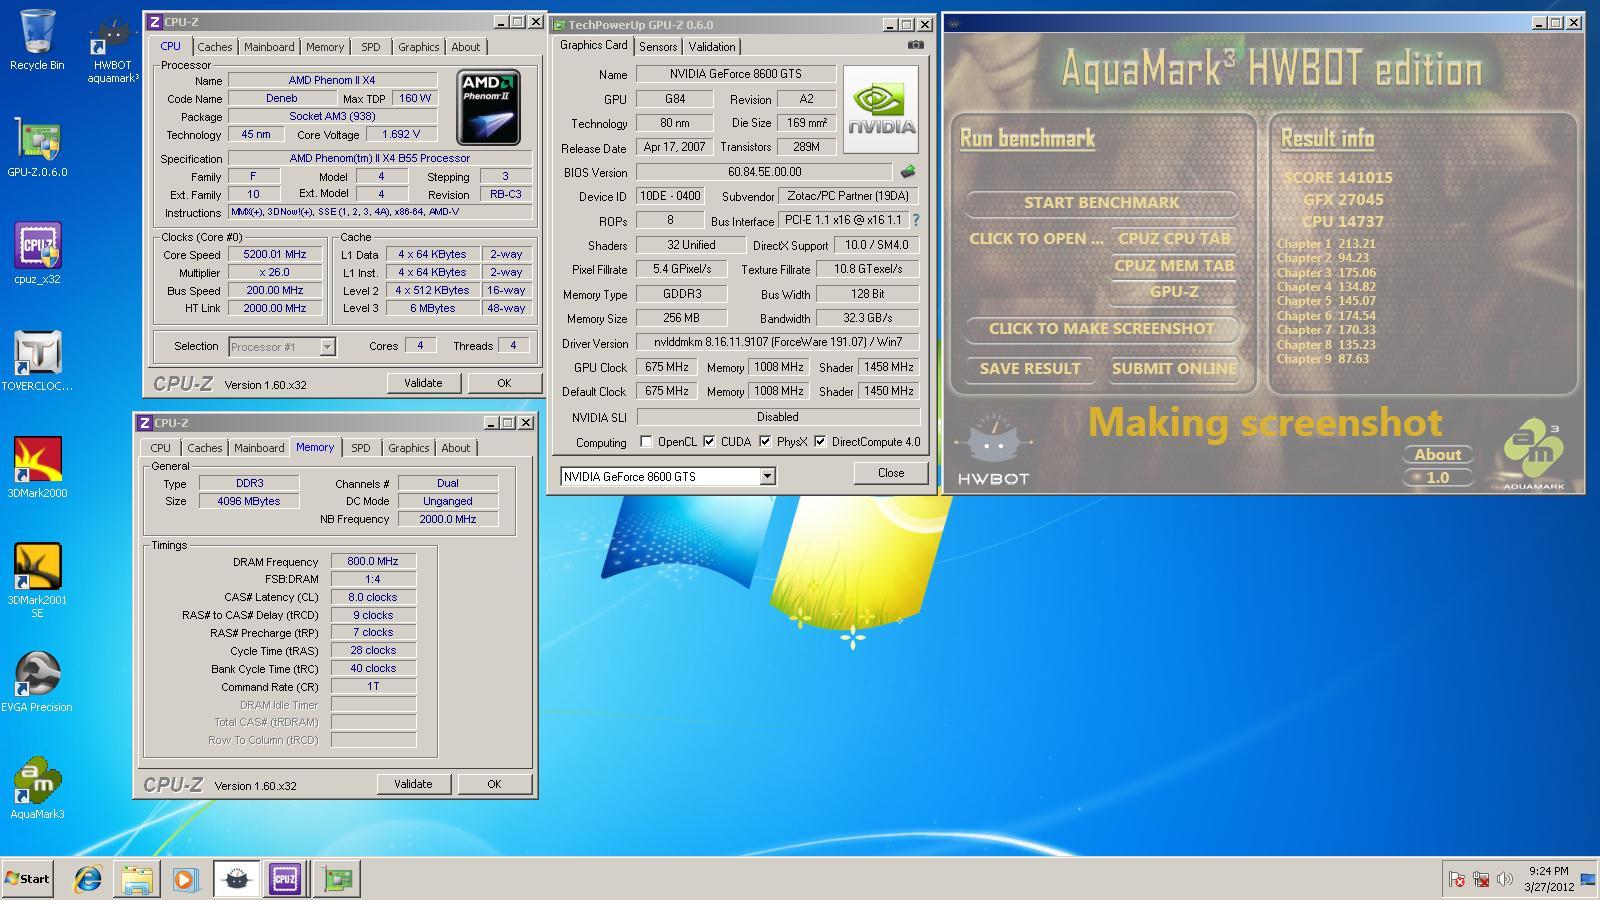
Task: Open the Windows Start button
Action: tap(27, 879)
